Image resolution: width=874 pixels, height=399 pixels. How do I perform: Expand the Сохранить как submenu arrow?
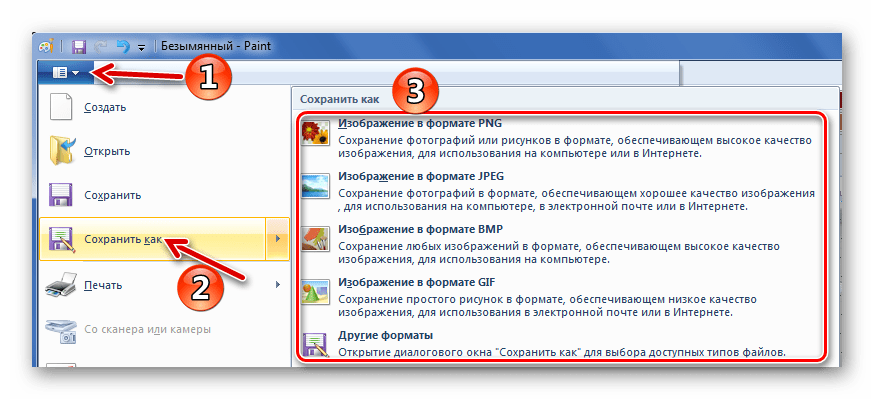click(278, 239)
